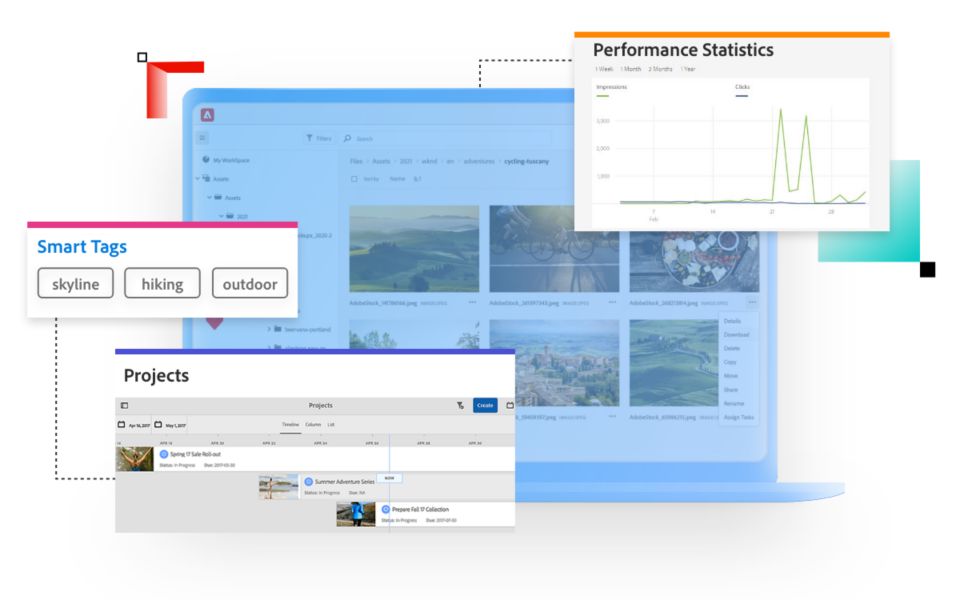Click the Filters funnel icon

pyautogui.click(x=309, y=138)
